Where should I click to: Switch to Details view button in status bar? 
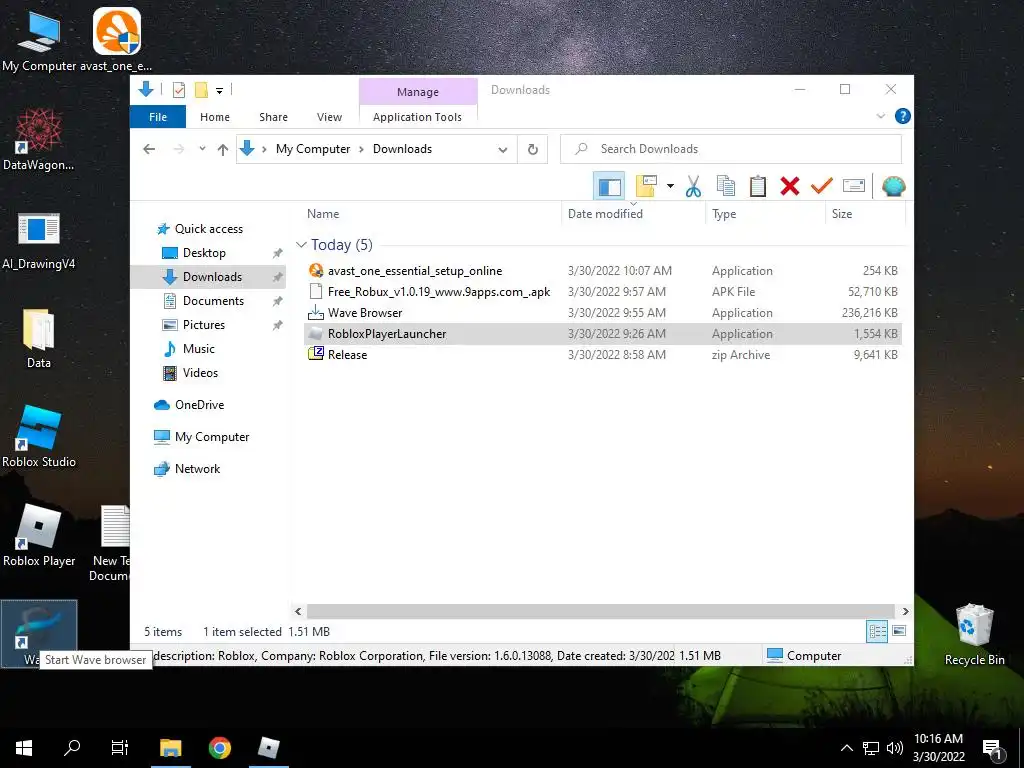tap(877, 631)
